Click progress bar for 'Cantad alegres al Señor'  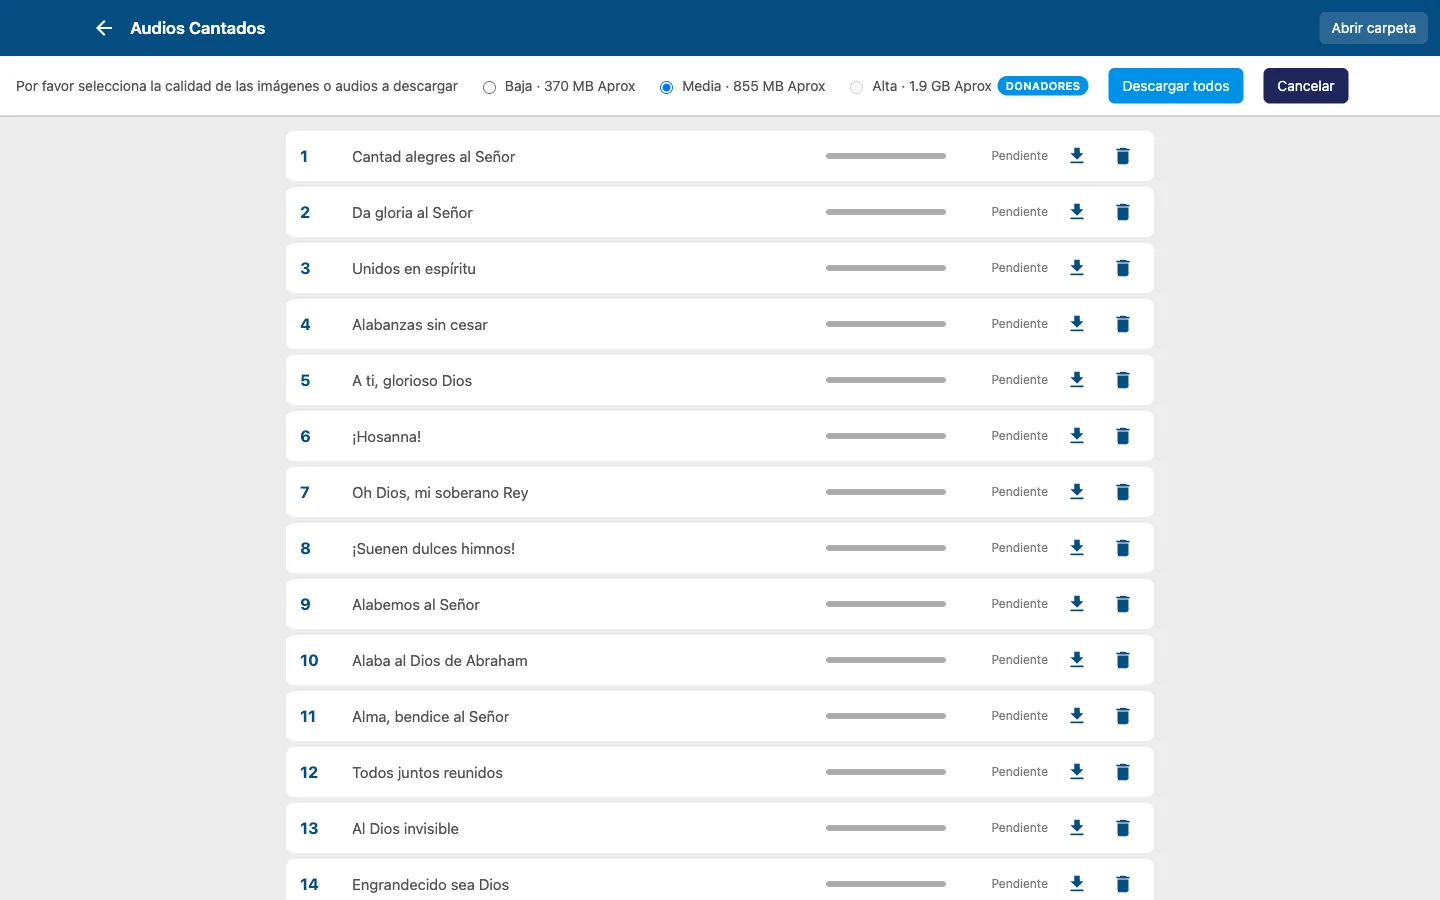[886, 156]
